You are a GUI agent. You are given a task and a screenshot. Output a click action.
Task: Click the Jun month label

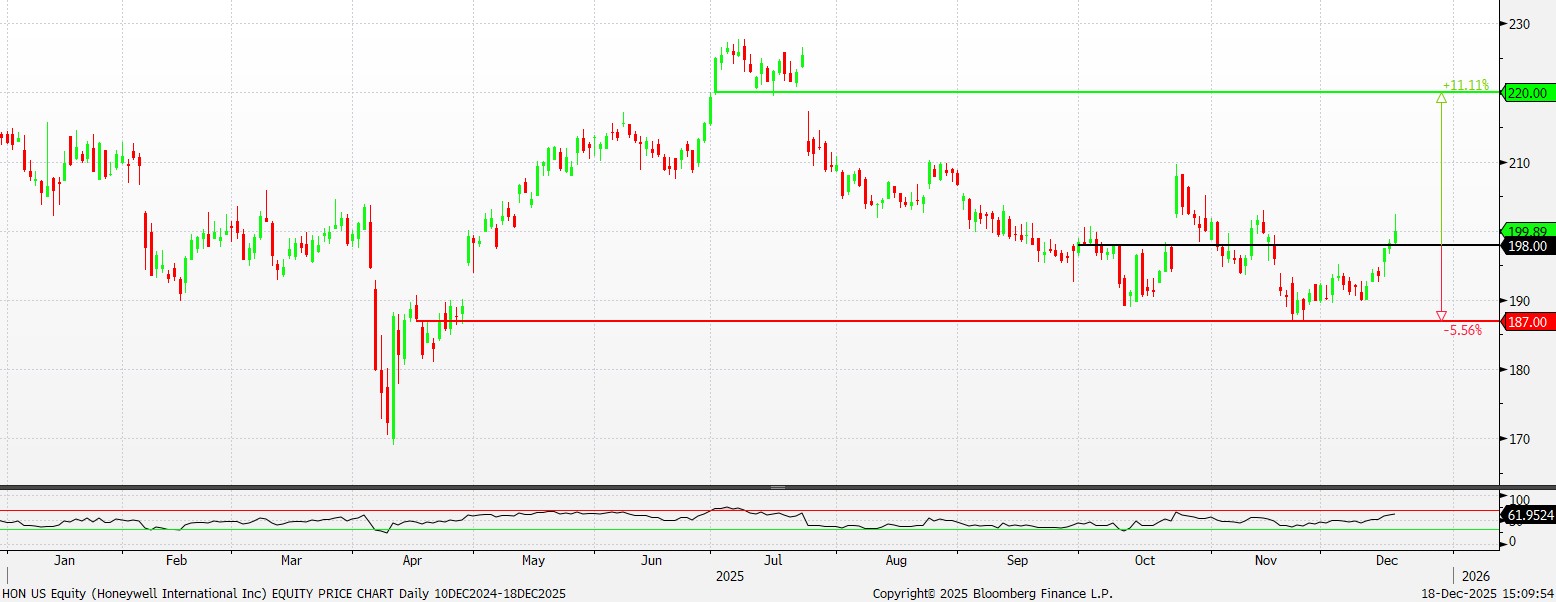[x=651, y=561]
